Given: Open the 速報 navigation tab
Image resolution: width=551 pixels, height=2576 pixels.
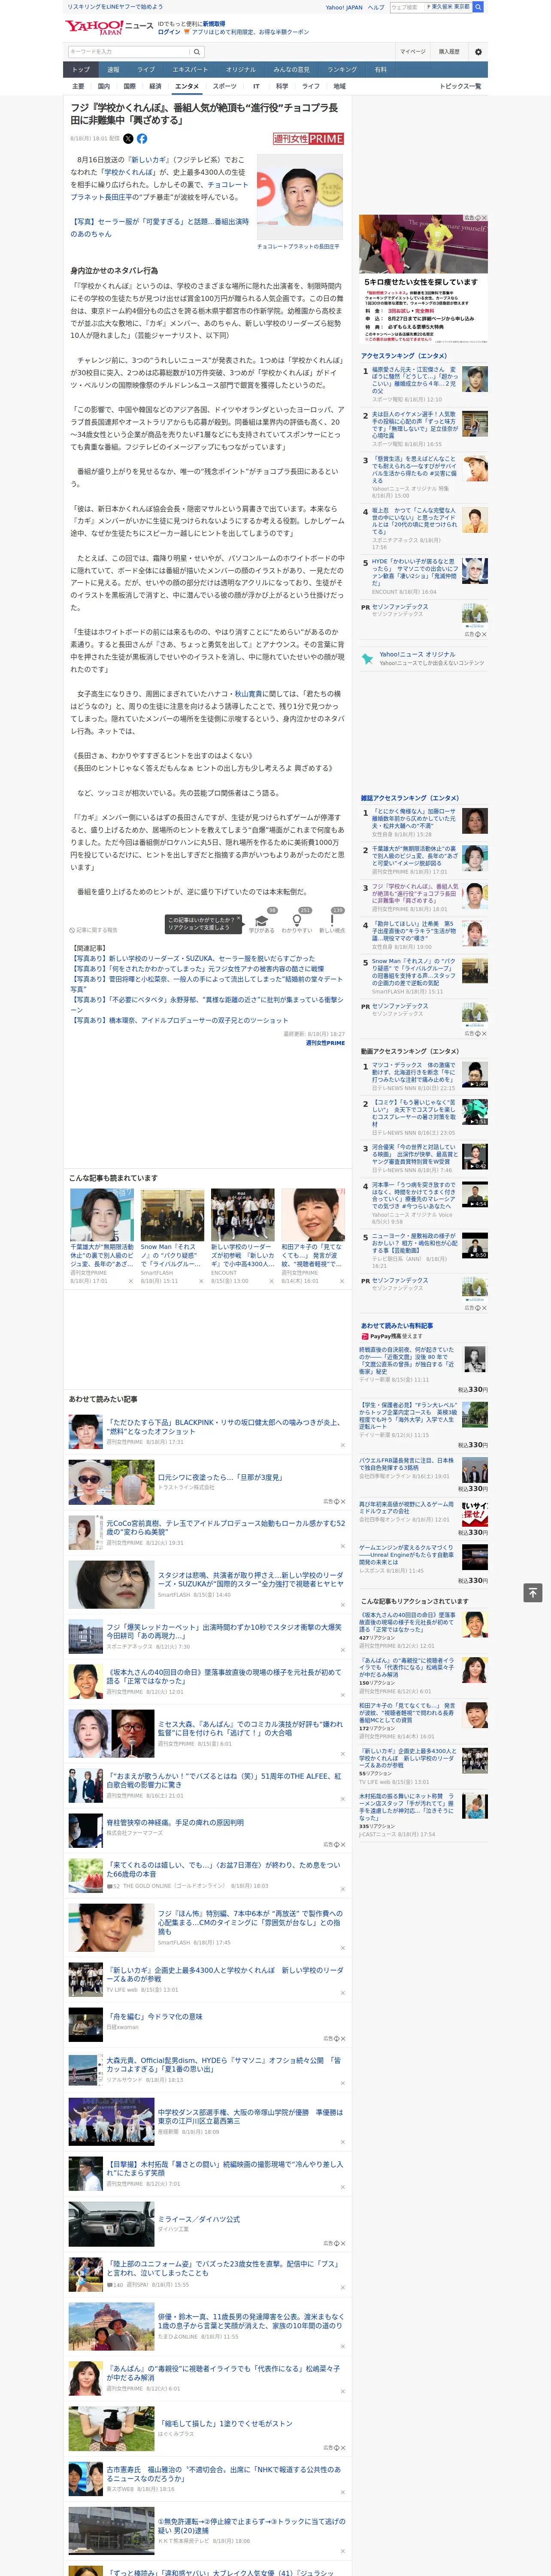Looking at the screenshot, I should point(113,70).
